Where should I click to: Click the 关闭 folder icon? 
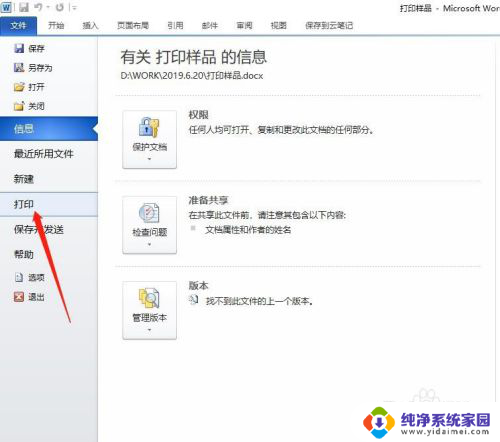[x=19, y=106]
